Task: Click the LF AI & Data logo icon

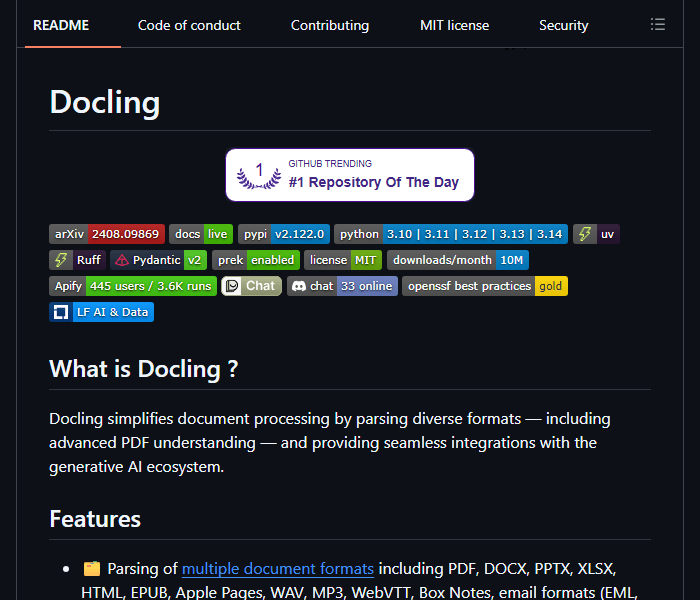Action: point(61,312)
